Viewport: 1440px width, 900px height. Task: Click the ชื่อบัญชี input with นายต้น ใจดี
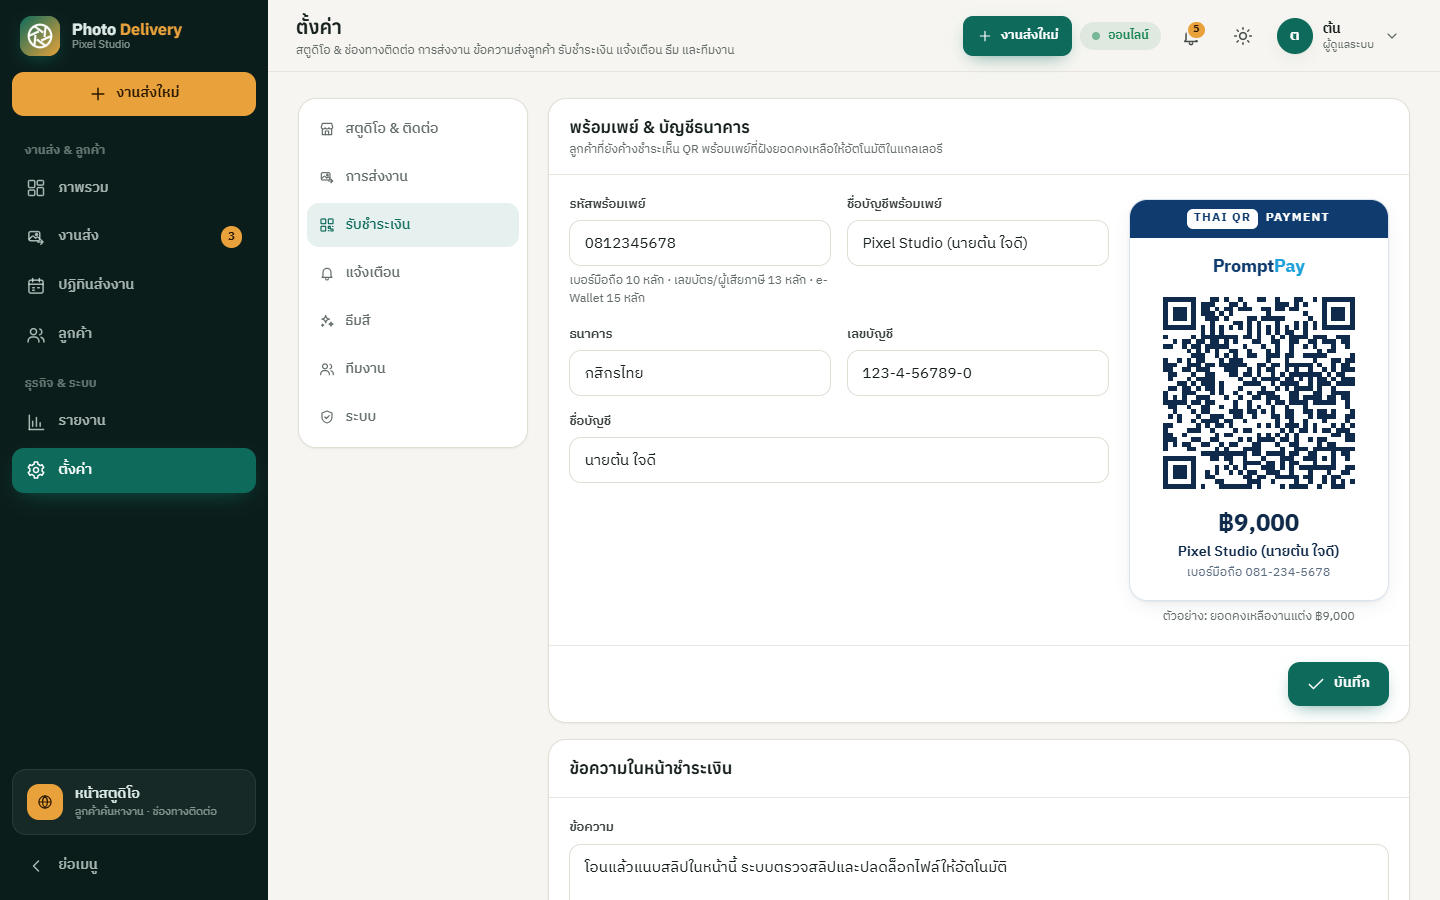point(839,460)
